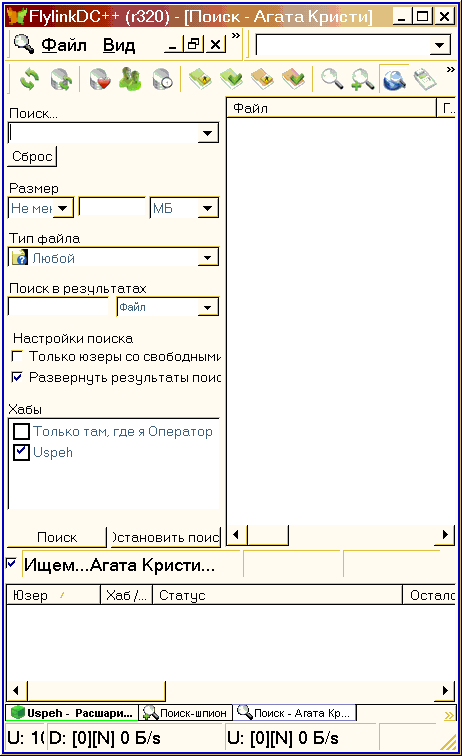Open the Поиск history dropdown arrow

[x=208, y=133]
